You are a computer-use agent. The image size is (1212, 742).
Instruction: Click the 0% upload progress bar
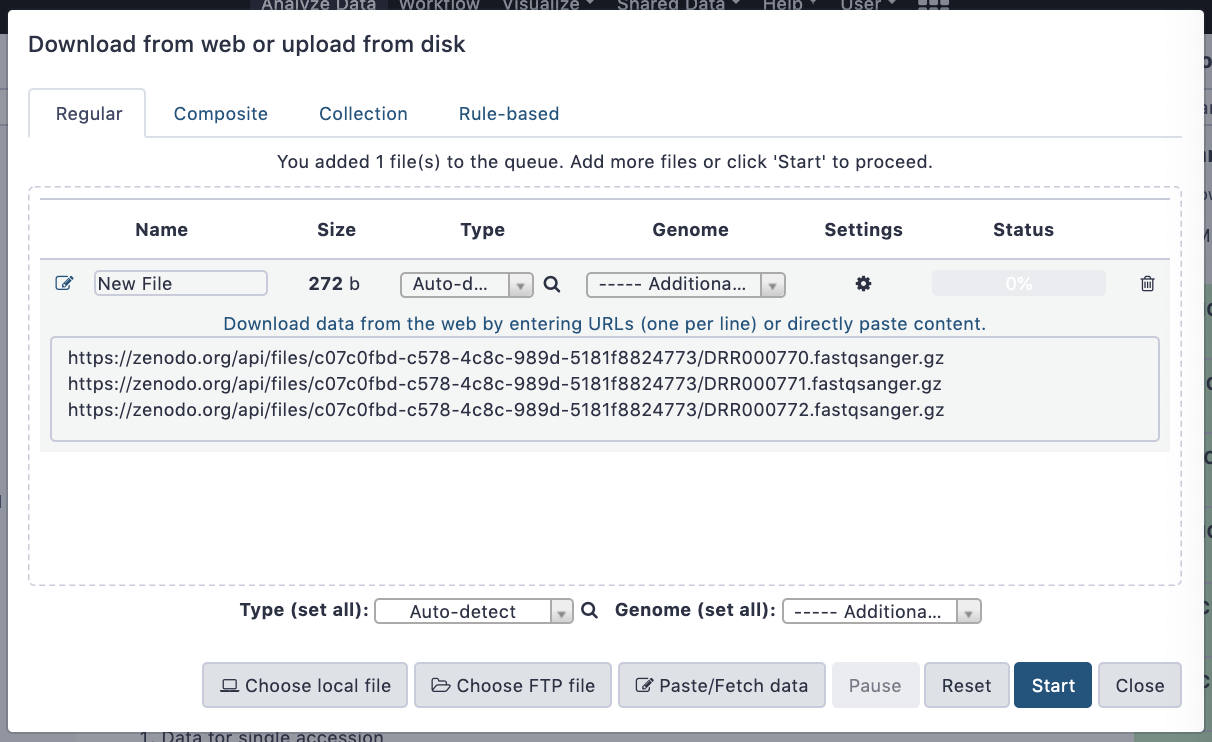[x=1018, y=284]
